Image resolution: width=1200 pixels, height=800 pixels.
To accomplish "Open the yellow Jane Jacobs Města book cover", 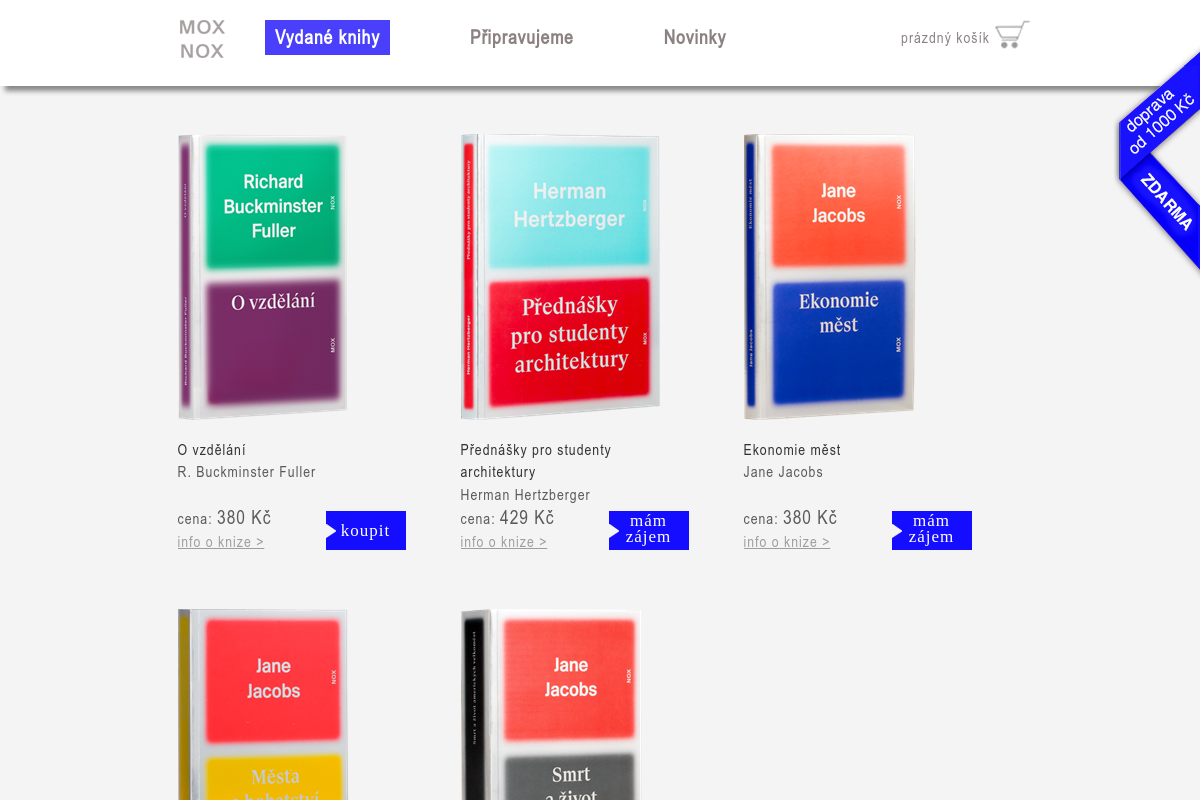I will point(263,705).
